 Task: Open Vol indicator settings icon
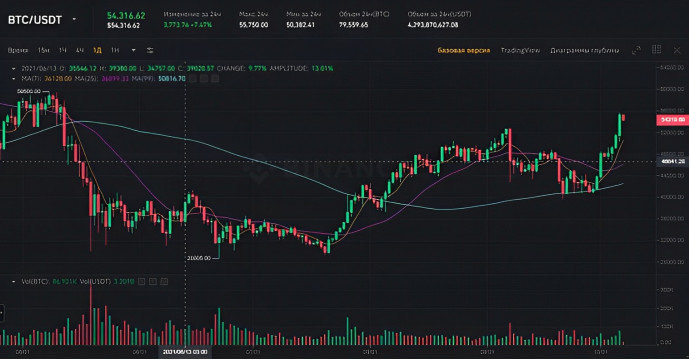point(153,281)
